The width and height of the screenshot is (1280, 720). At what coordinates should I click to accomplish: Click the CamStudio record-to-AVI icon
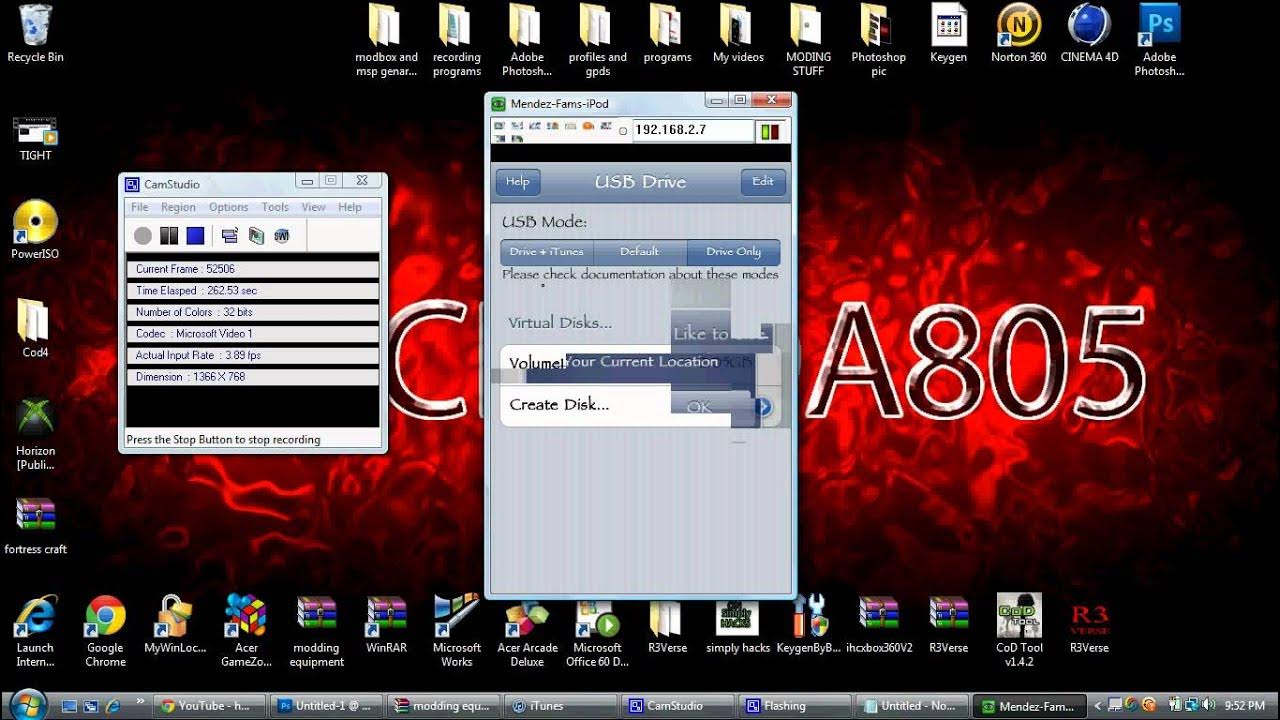(x=256, y=236)
